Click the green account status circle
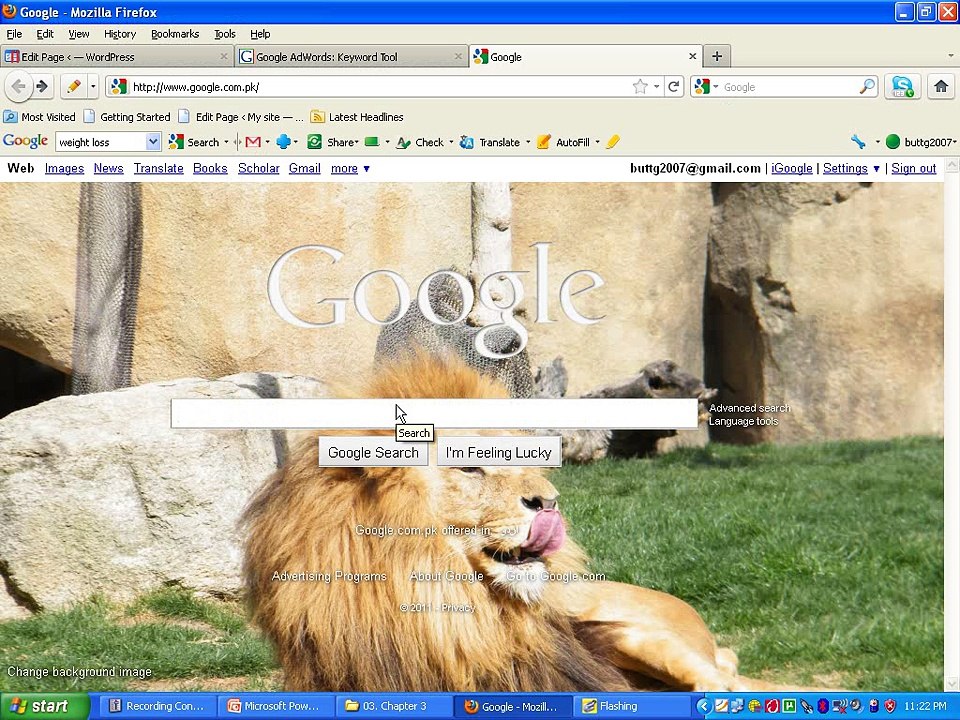The image size is (960, 720). click(893, 142)
